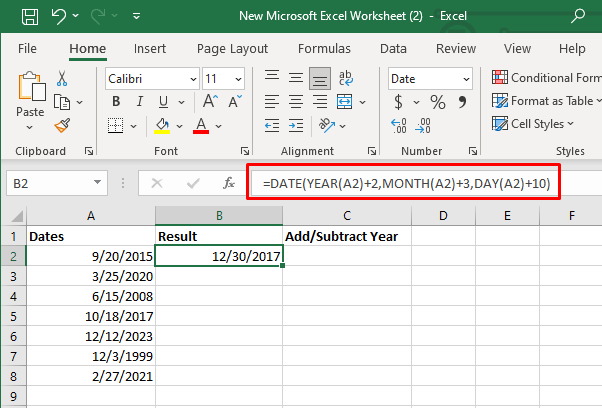
Task: Toggle Top Align
Action: pyautogui.click(x=272, y=78)
